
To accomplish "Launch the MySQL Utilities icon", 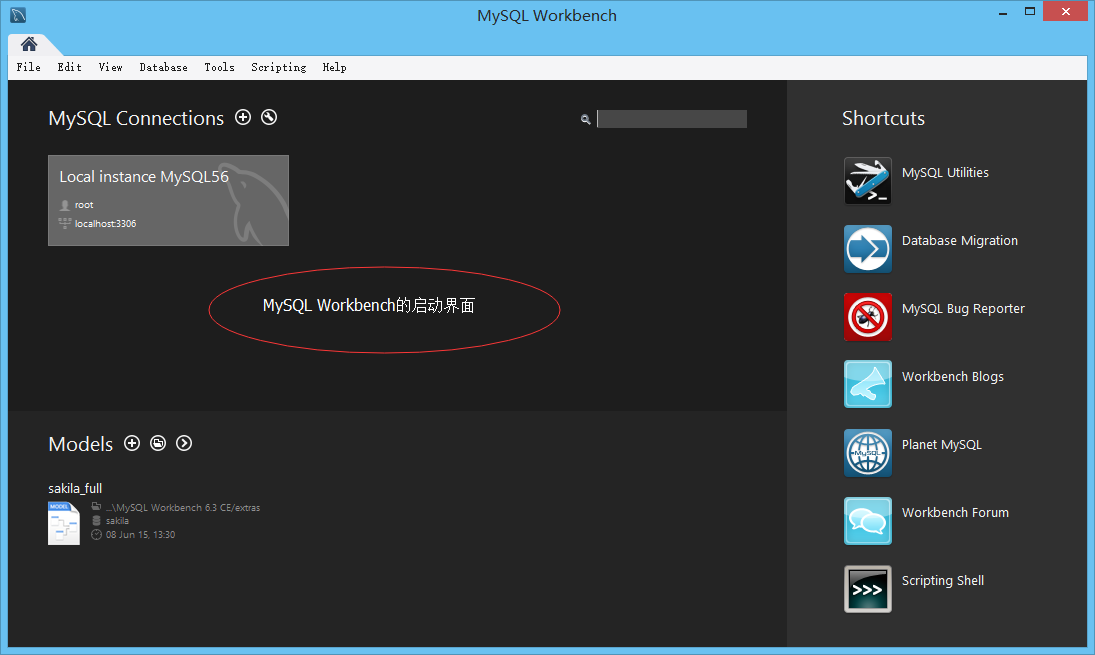I will pos(868,181).
